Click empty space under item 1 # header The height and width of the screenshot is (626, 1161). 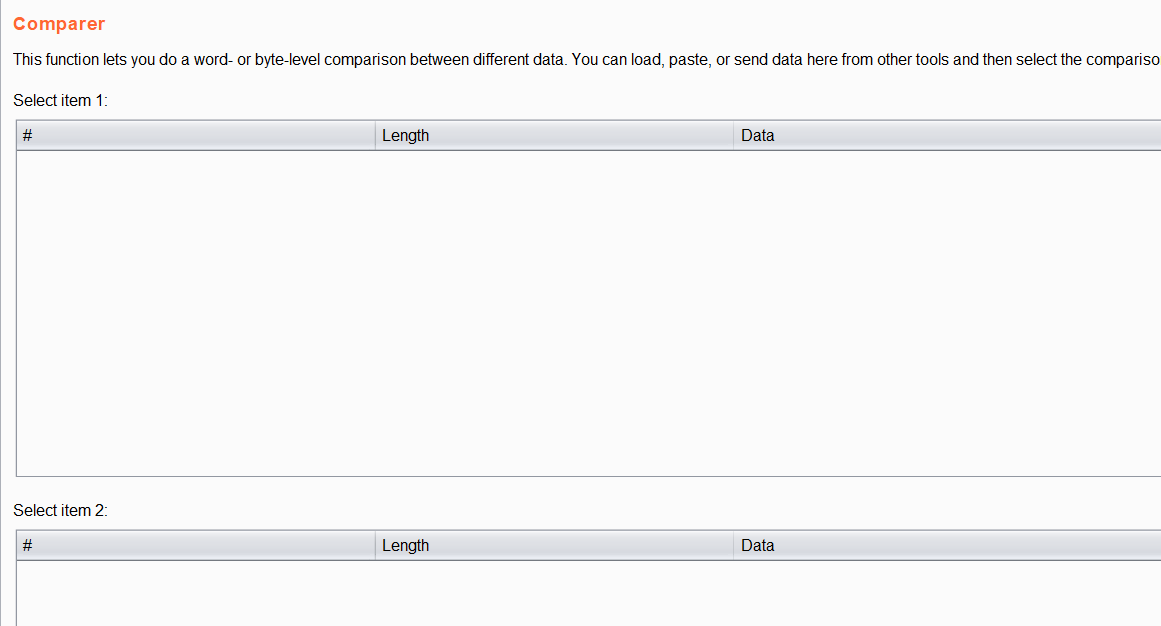coord(196,313)
